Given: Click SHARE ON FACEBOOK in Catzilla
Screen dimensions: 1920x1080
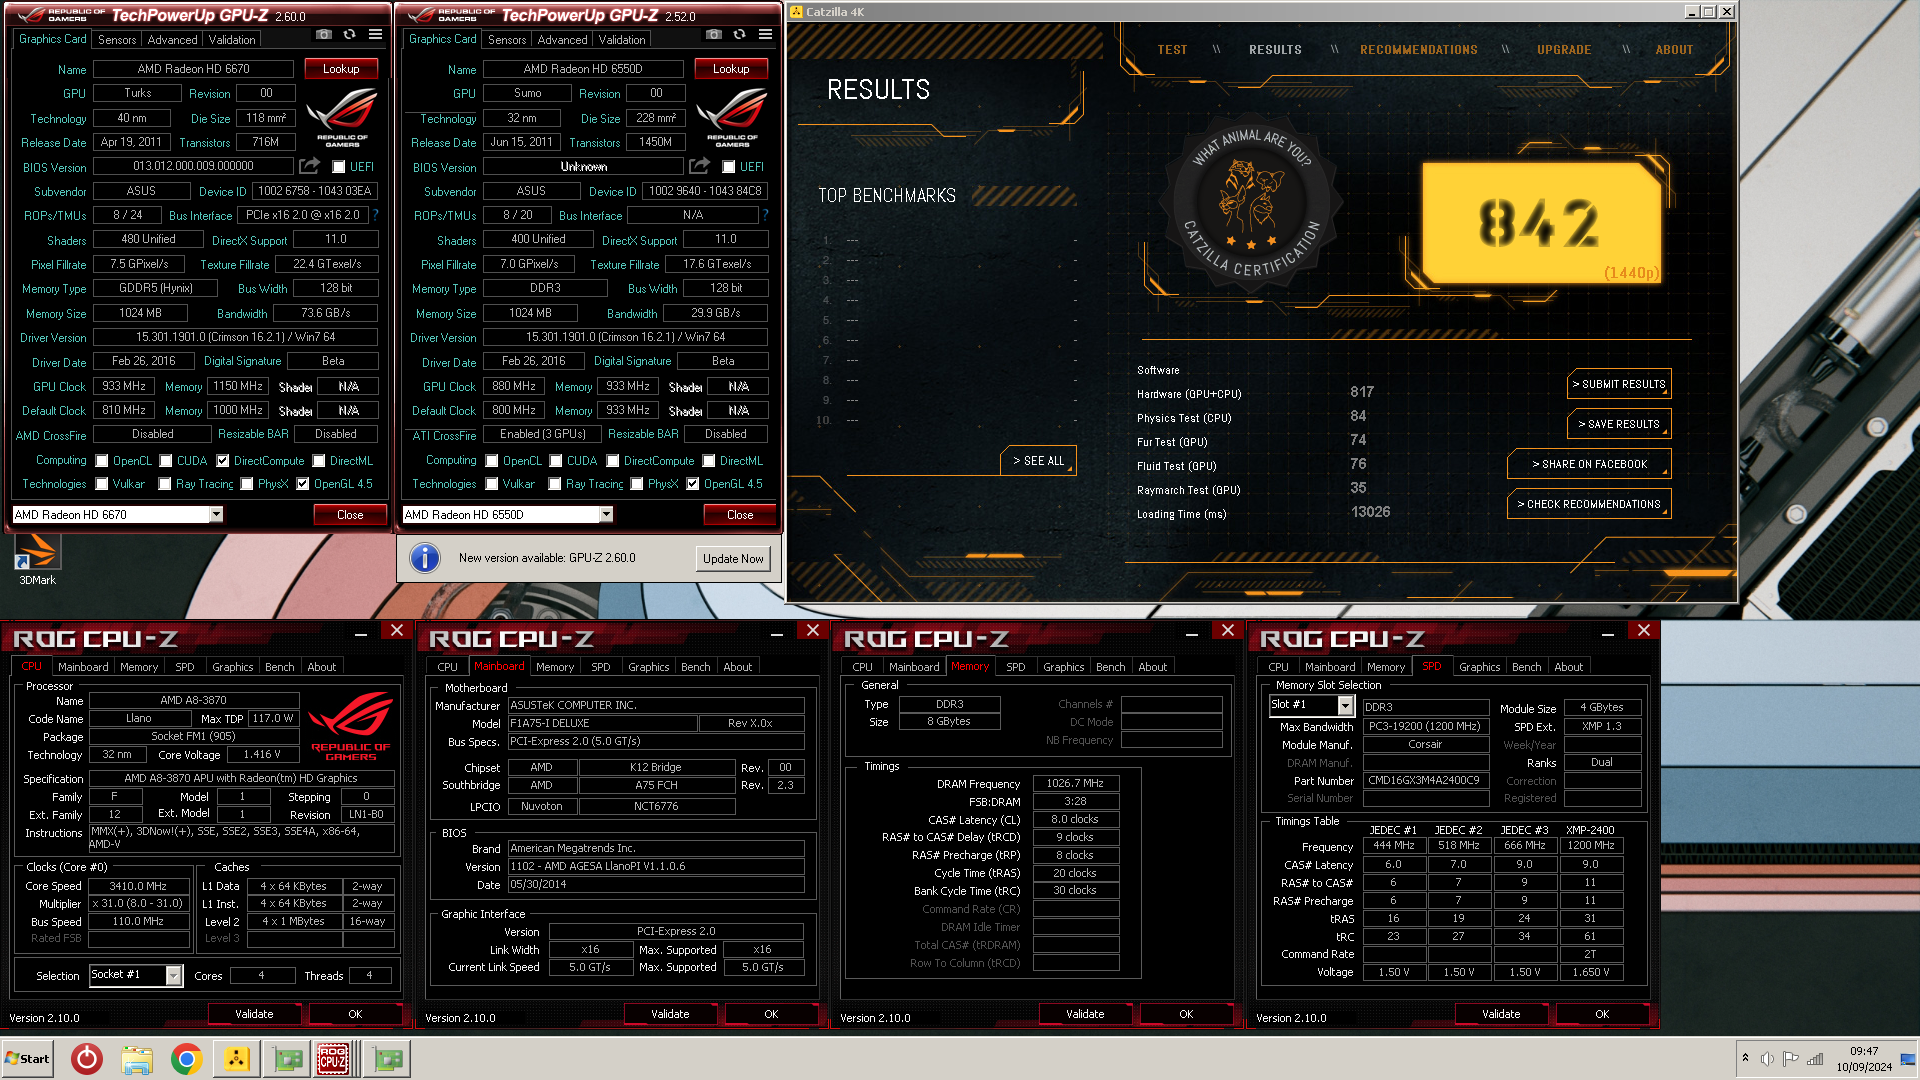Looking at the screenshot, I should click(1589, 464).
